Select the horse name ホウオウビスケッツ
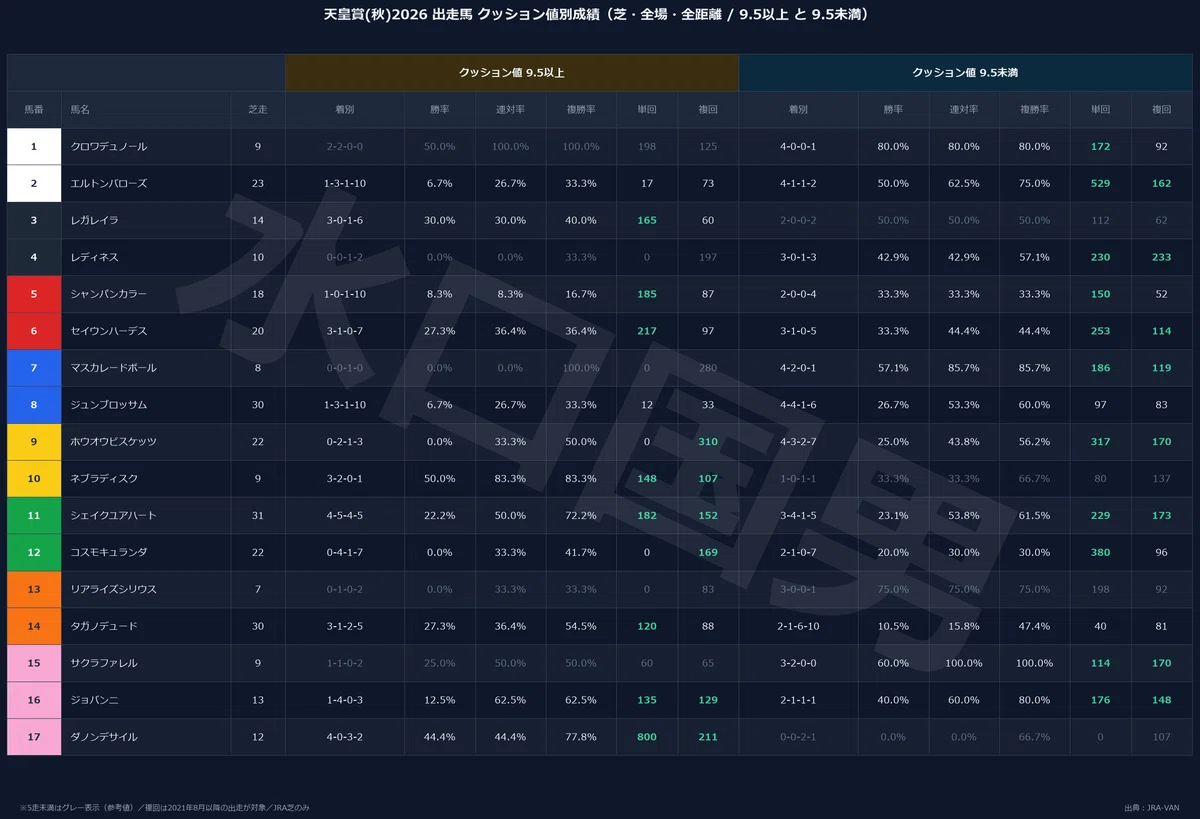The width and height of the screenshot is (1200, 819). (114, 442)
